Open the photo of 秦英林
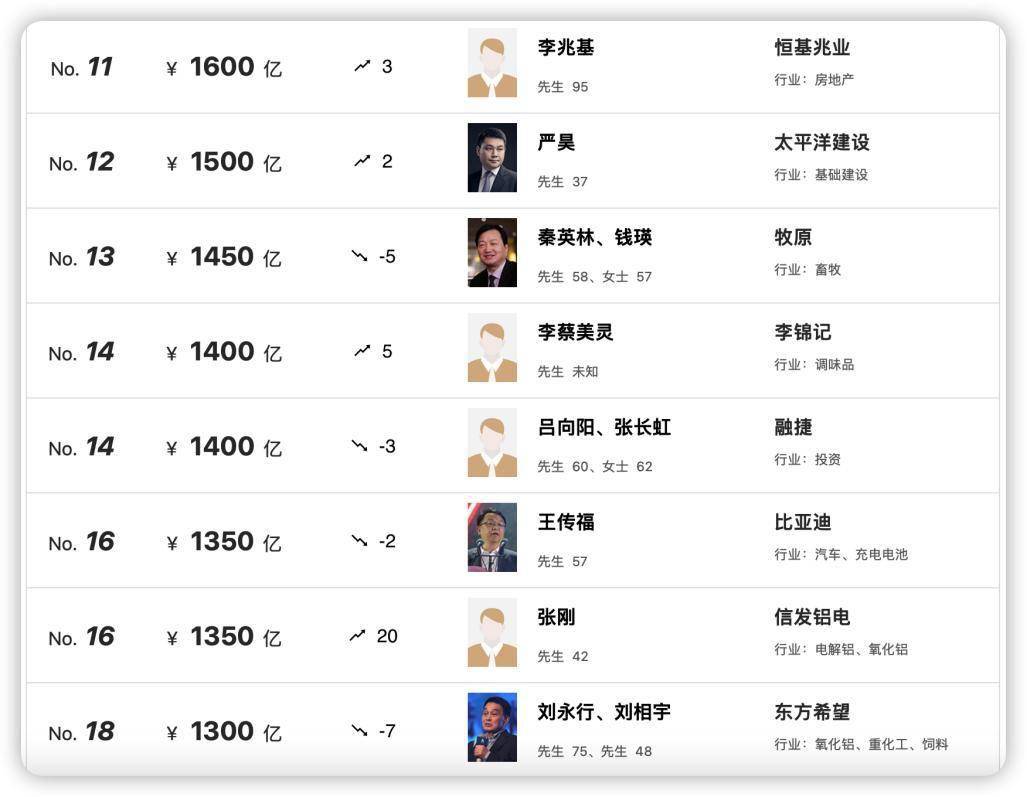Screen dimensions: 1027x797 coord(492,253)
